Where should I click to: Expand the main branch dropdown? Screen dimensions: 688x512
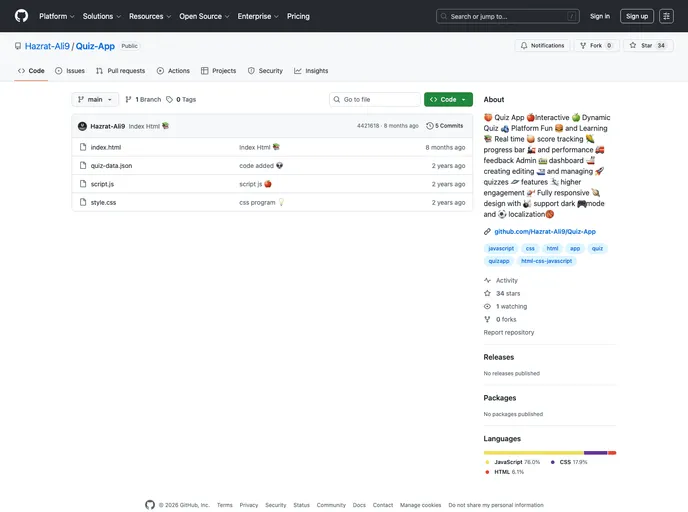point(96,100)
